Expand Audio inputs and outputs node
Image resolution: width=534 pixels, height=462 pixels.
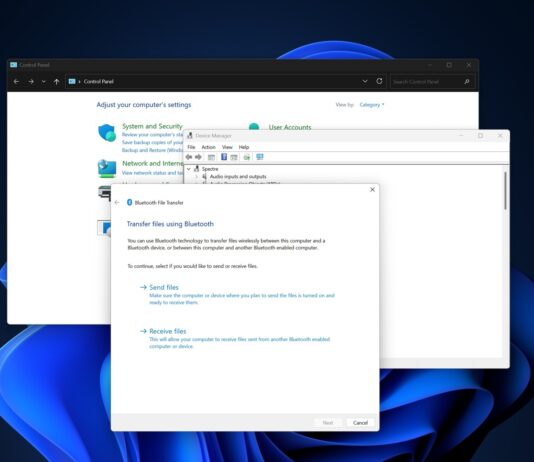[x=197, y=177]
